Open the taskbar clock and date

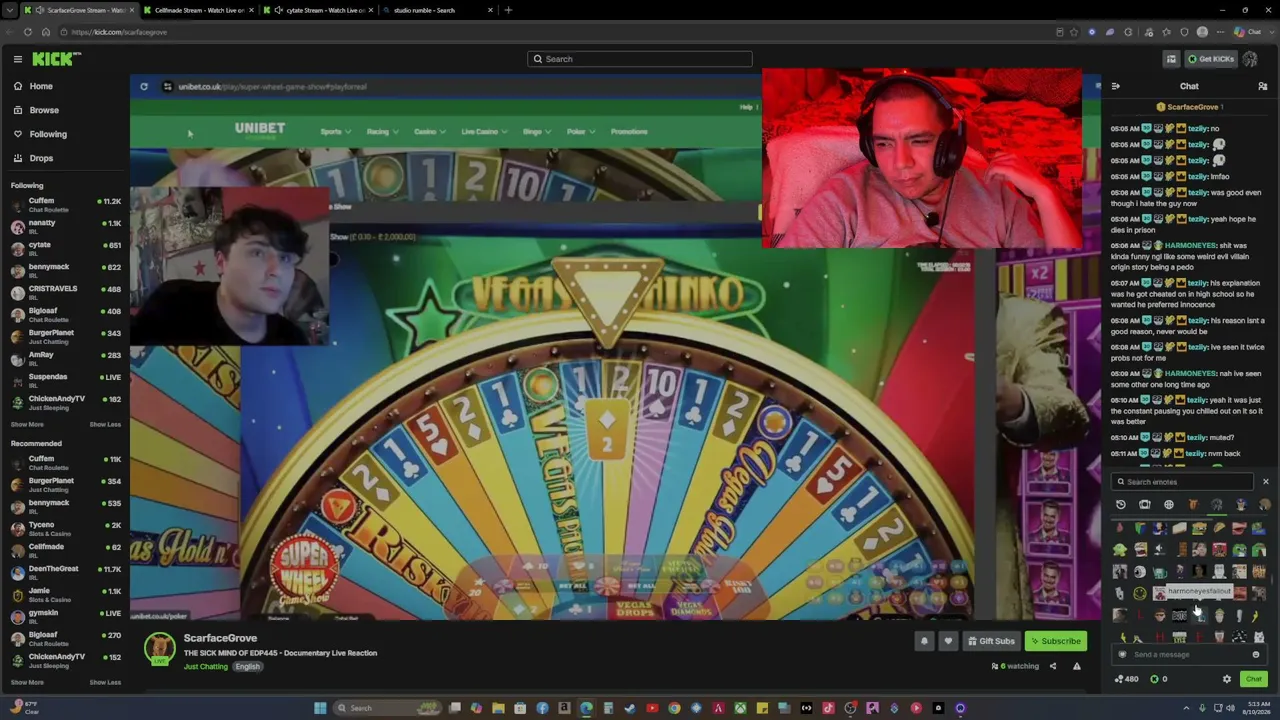tap(1258, 708)
